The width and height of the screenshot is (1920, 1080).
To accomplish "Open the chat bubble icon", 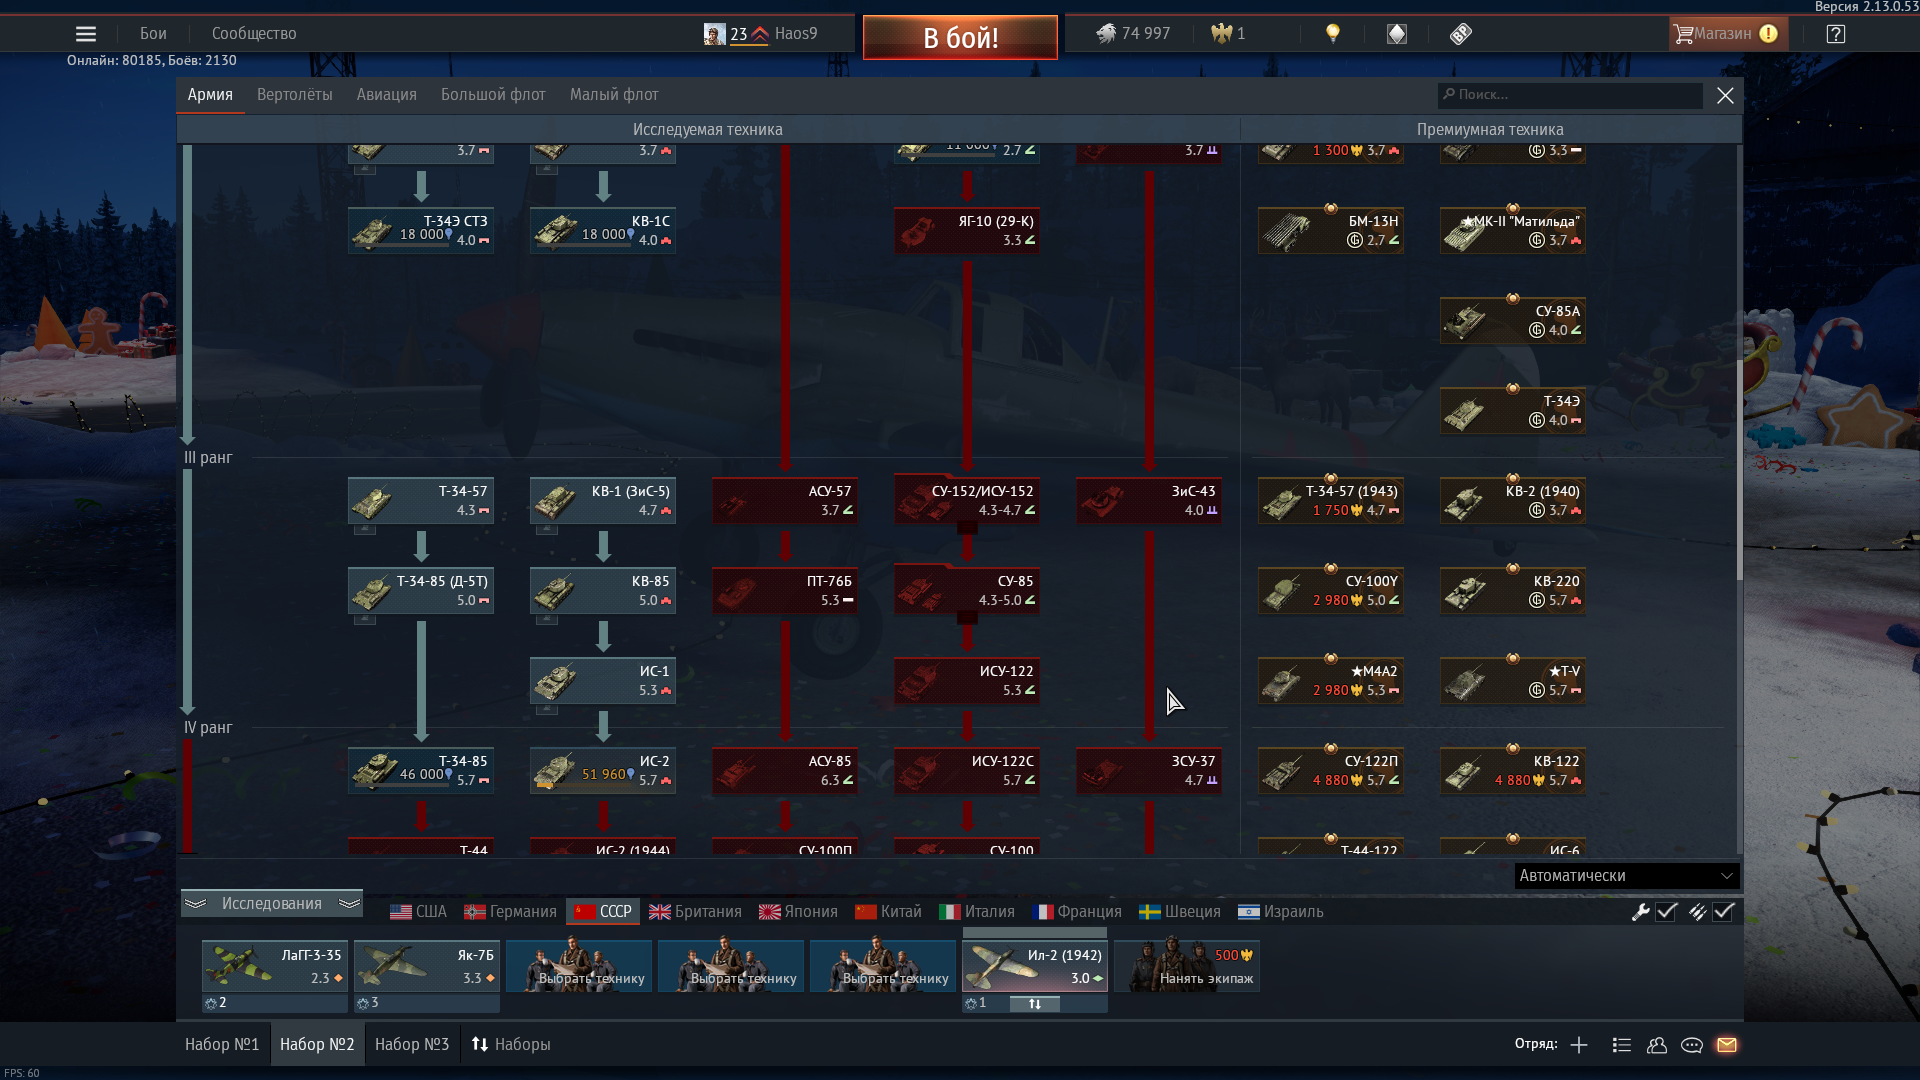I will (x=1692, y=1045).
